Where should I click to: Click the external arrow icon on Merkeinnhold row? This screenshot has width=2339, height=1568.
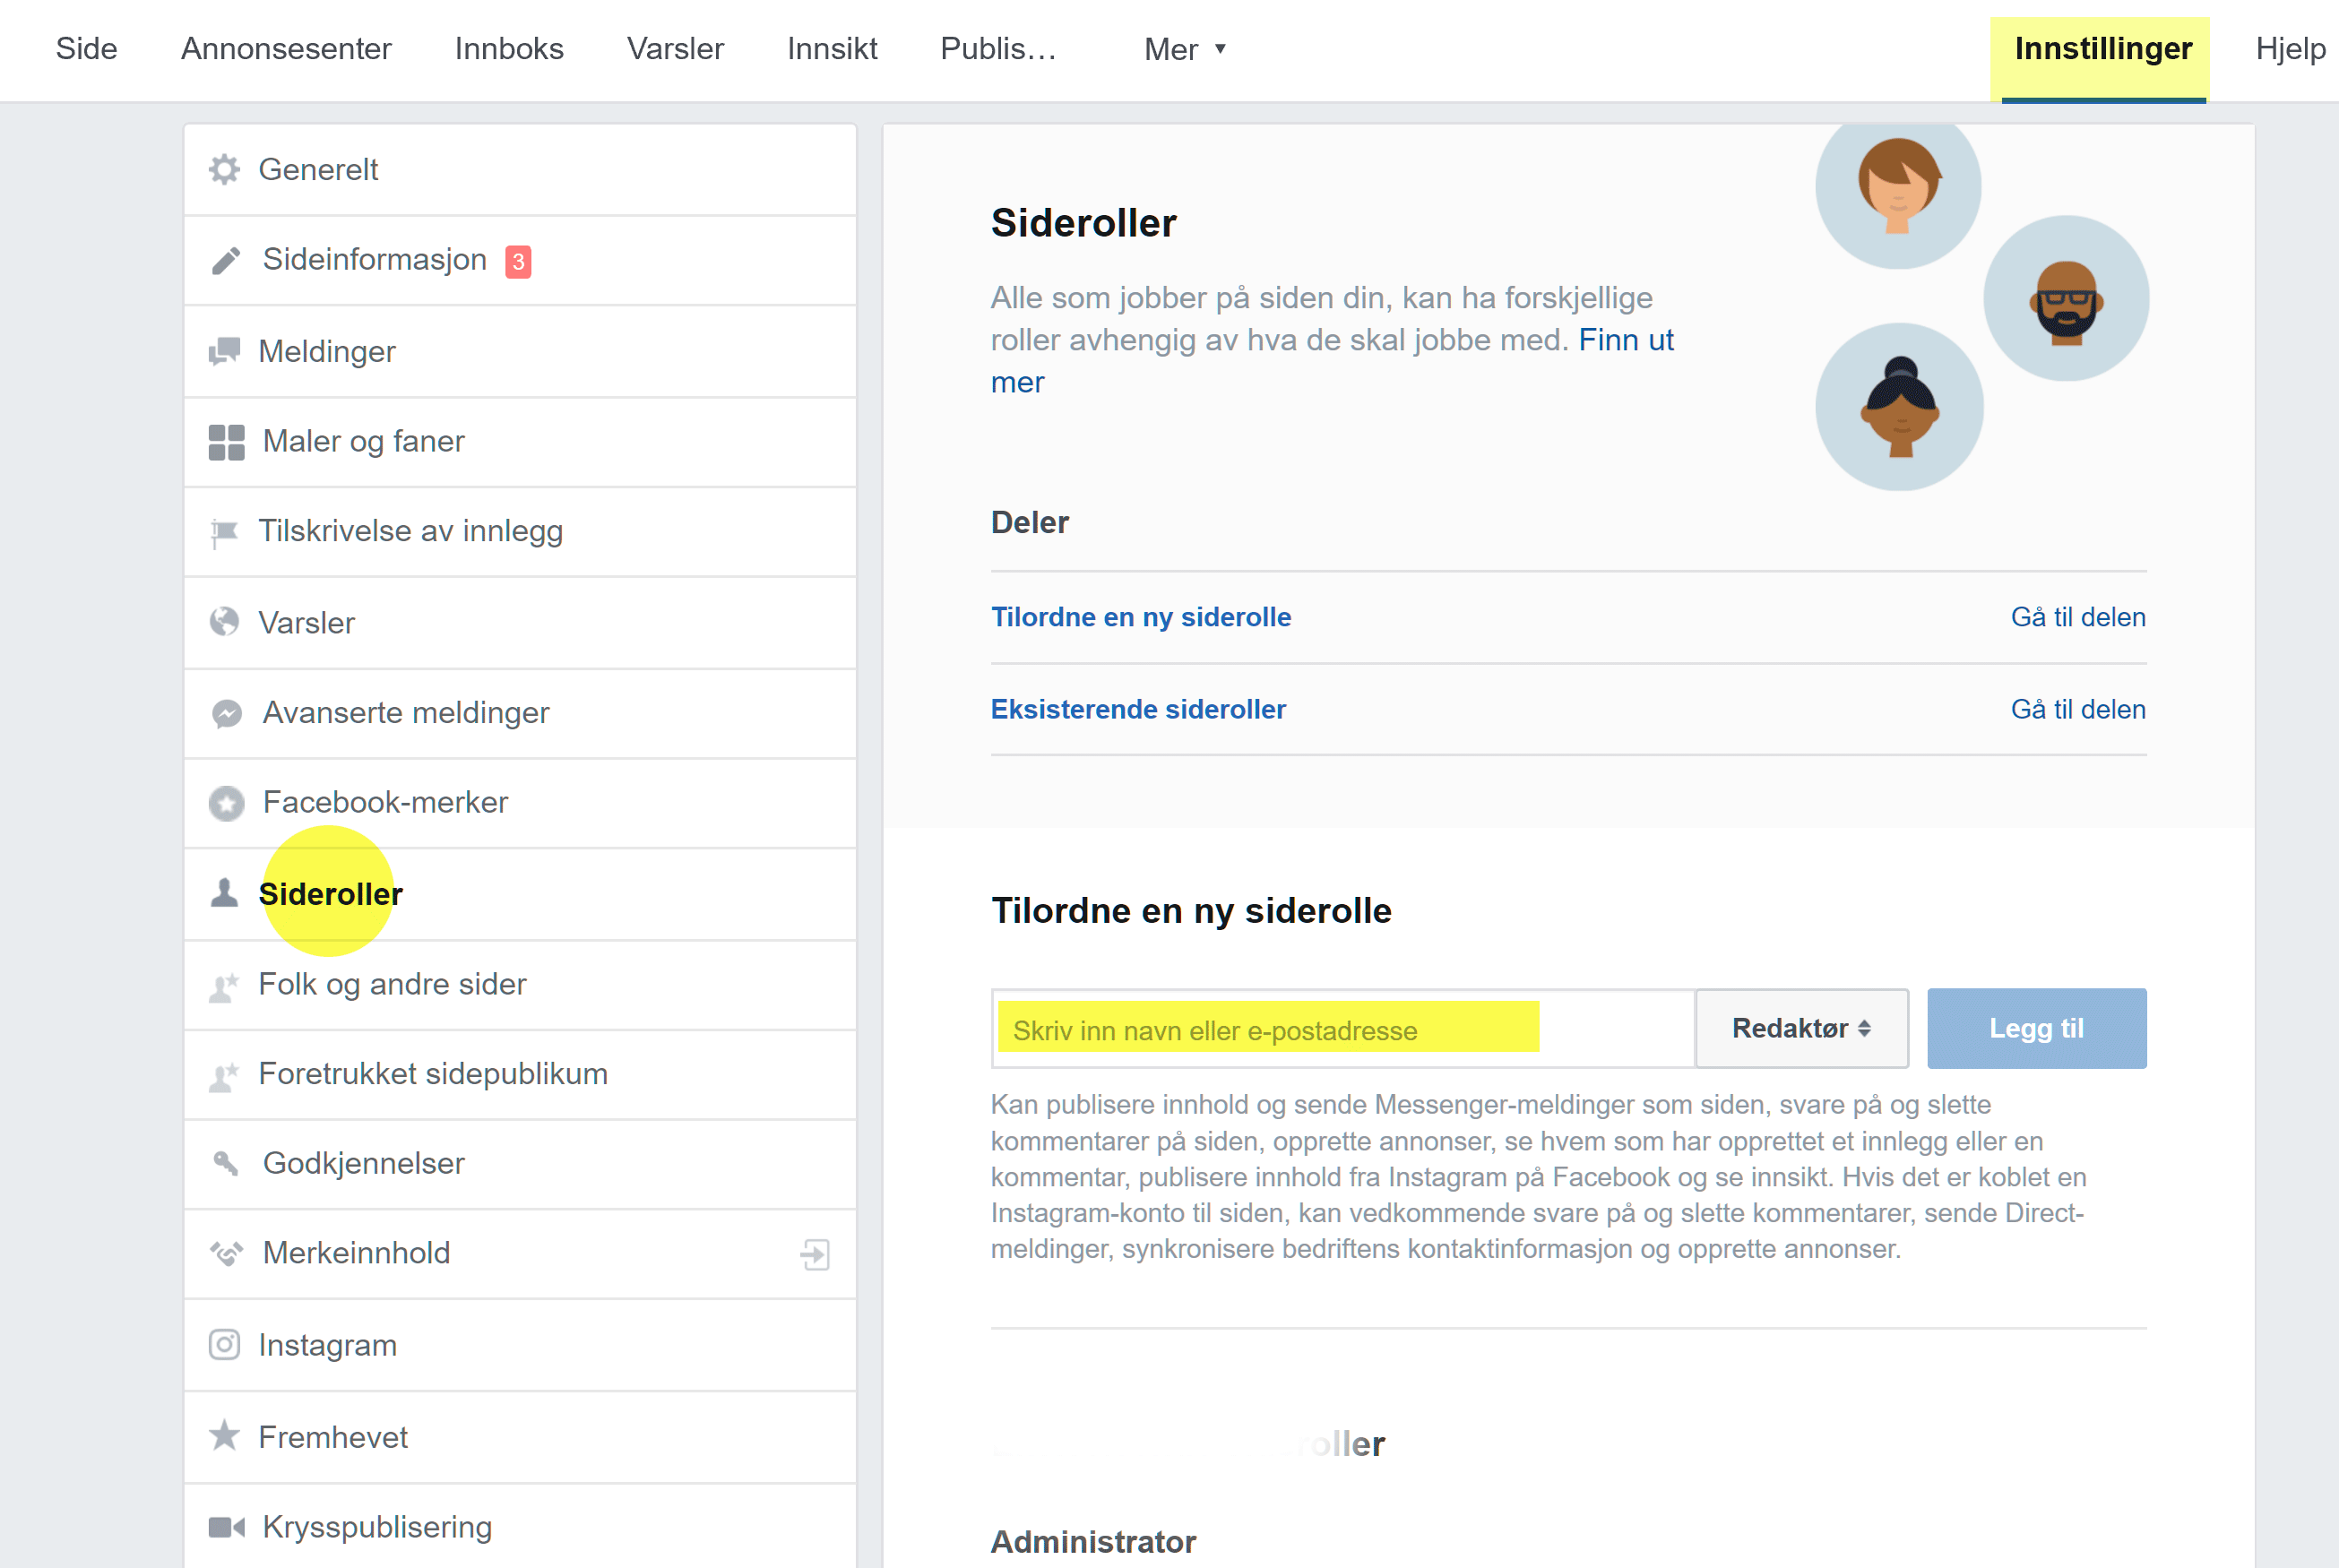(815, 1254)
